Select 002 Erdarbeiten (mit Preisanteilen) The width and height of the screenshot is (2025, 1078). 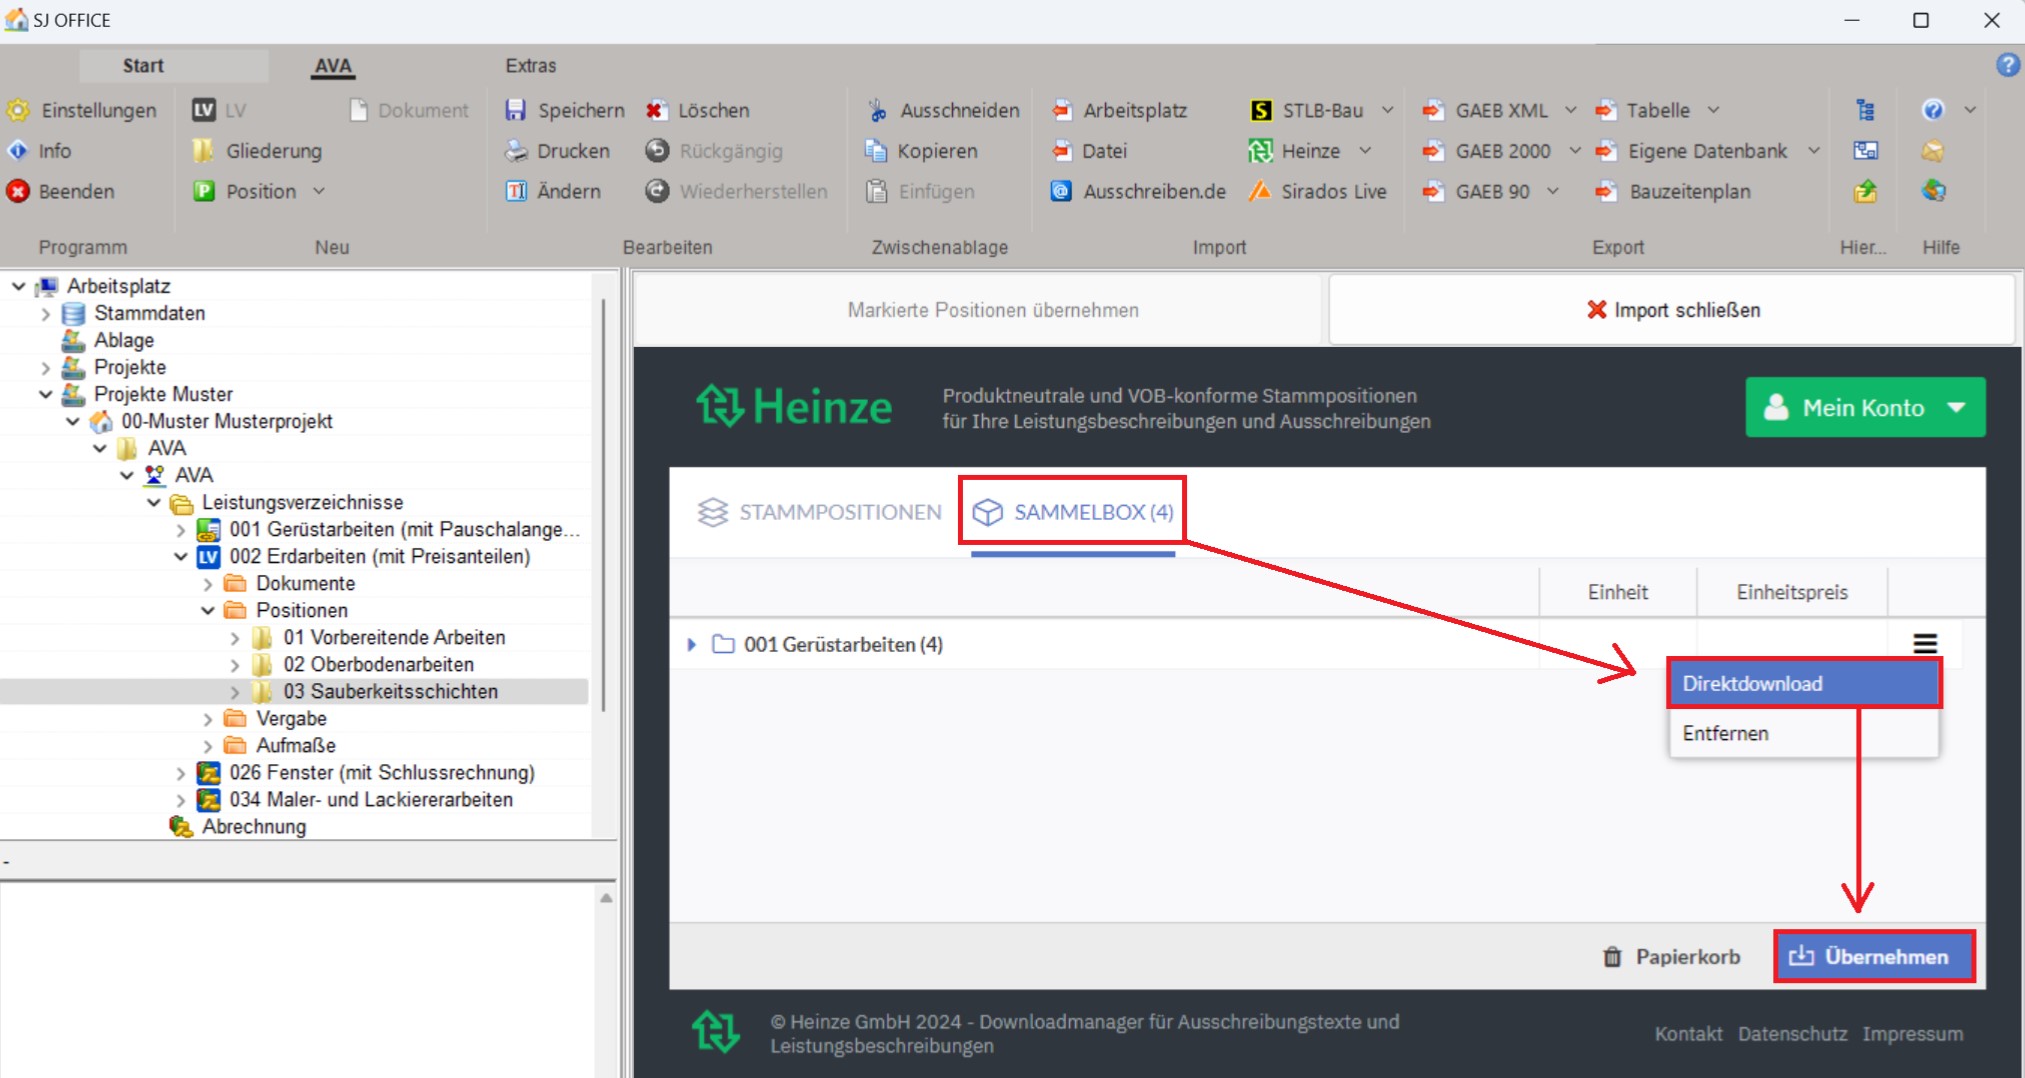click(380, 556)
